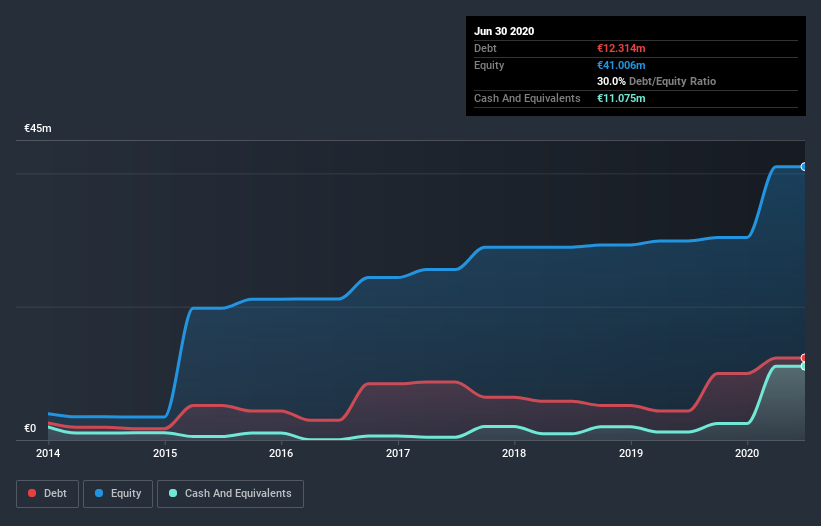Click the red Debt legend dot
Screen dimensions: 821x526
[x=32, y=493]
